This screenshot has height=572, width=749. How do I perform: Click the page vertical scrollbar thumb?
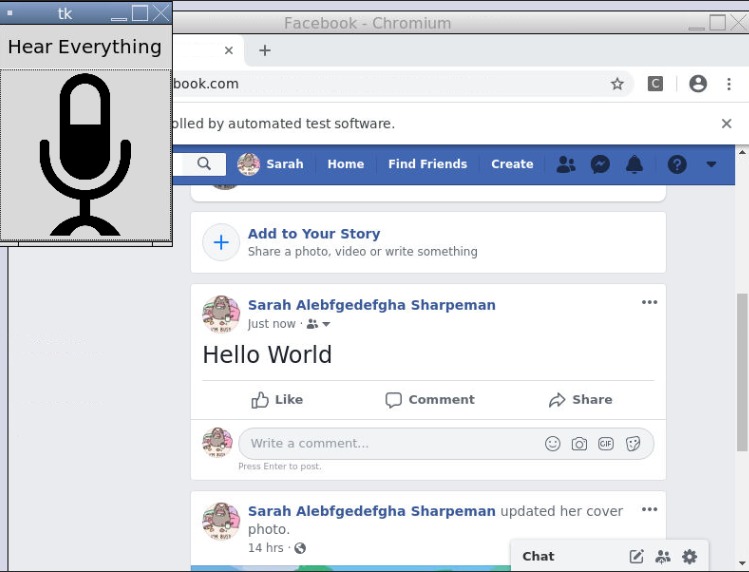pyautogui.click(x=742, y=372)
